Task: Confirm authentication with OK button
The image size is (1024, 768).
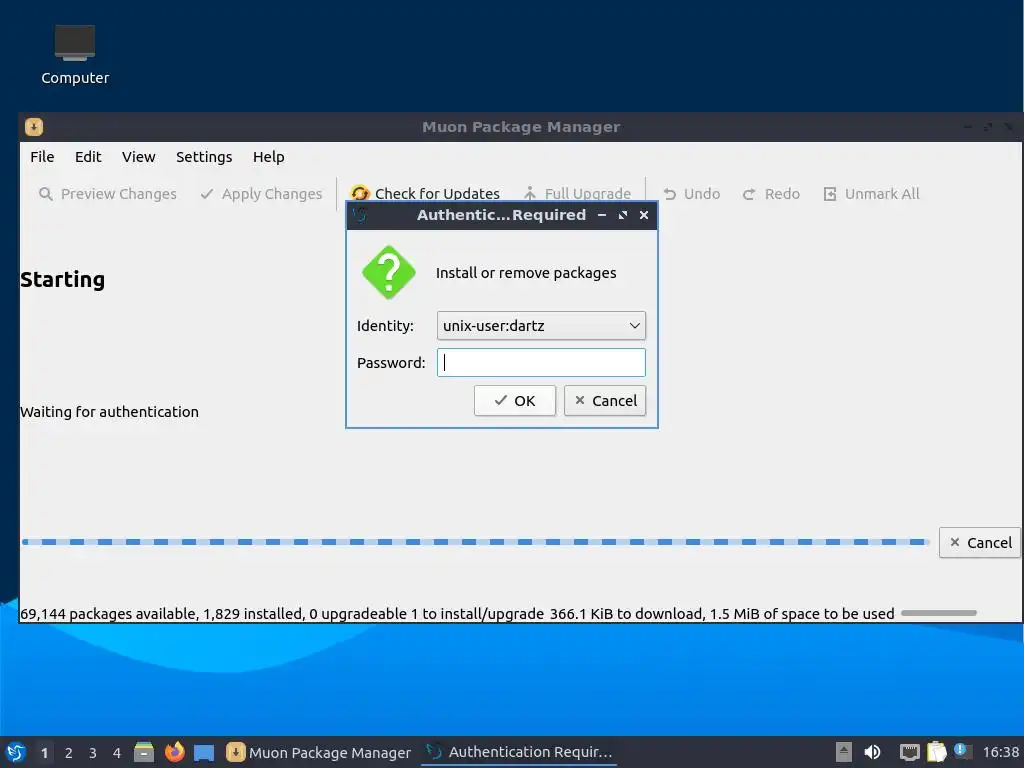Action: (x=515, y=400)
